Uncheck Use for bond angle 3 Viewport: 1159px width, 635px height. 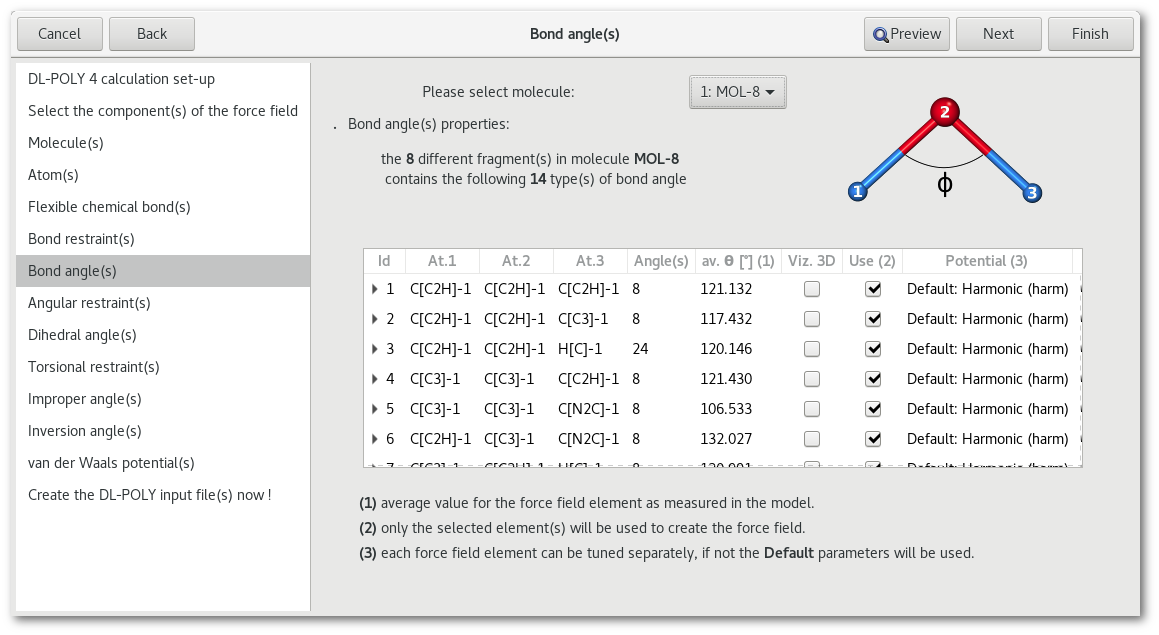click(873, 349)
